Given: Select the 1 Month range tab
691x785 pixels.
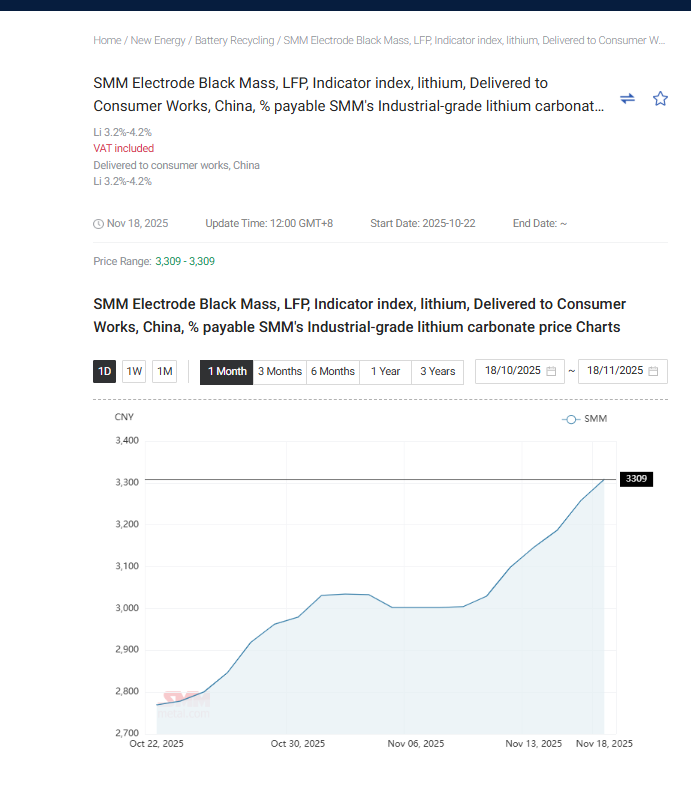Looking at the screenshot, I should pyautogui.click(x=227, y=372).
